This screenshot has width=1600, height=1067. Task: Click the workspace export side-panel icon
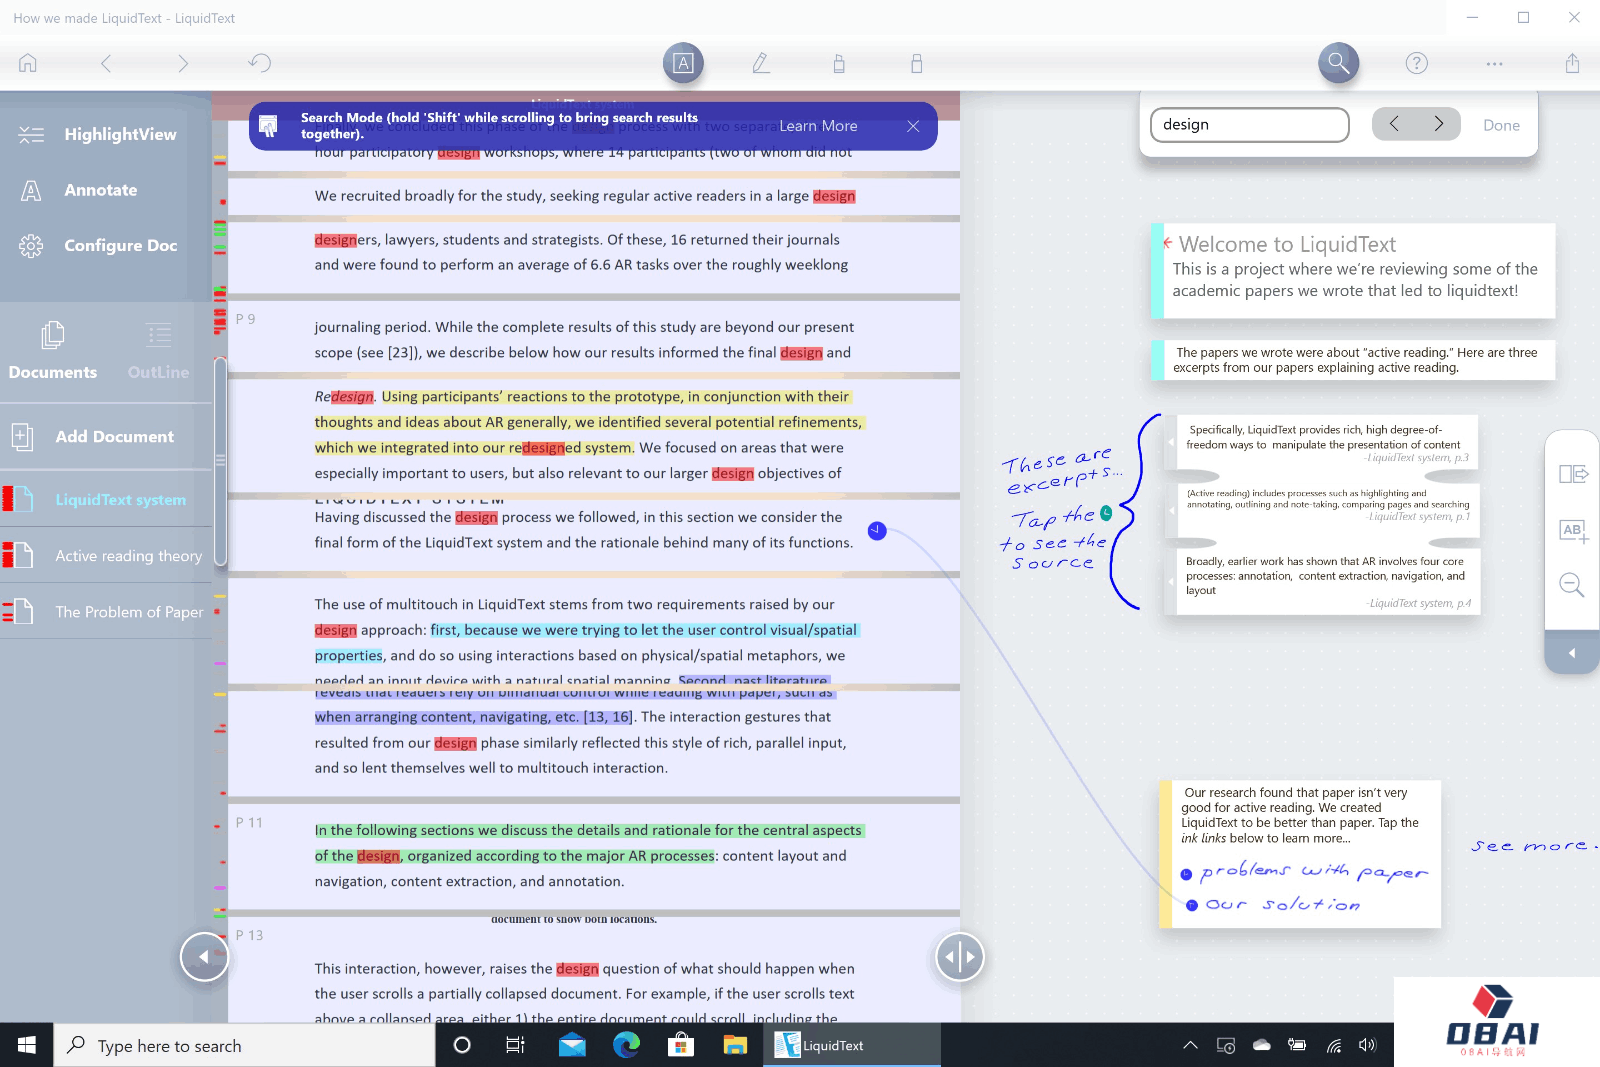[1573, 474]
